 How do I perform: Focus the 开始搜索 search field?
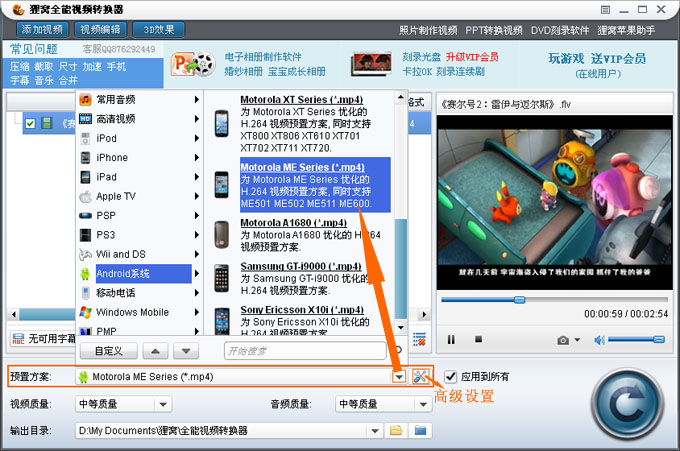click(x=305, y=351)
